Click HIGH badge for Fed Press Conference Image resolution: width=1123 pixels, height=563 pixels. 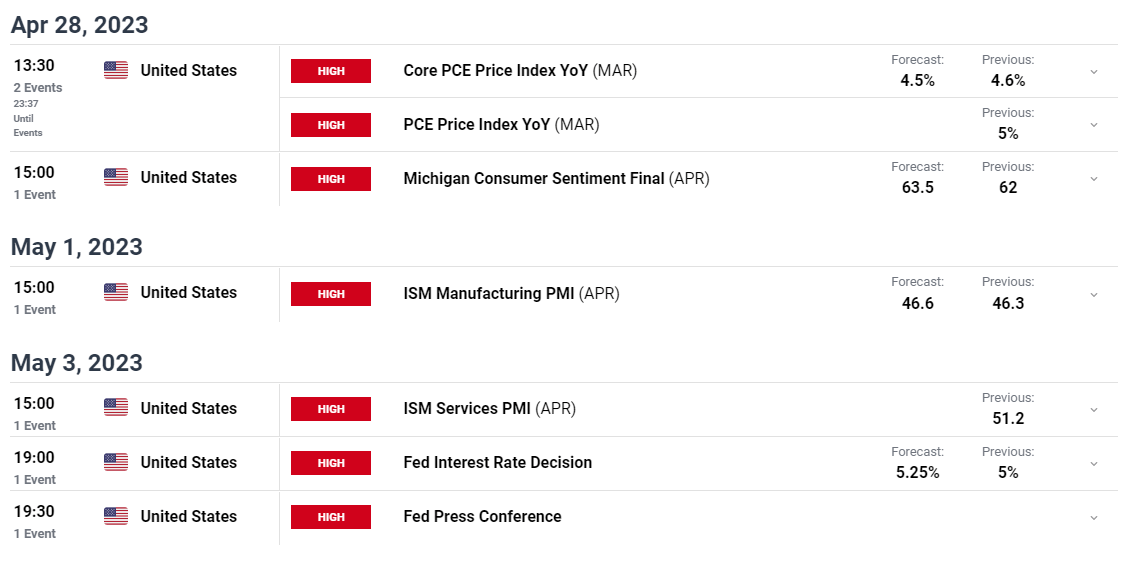coord(331,516)
